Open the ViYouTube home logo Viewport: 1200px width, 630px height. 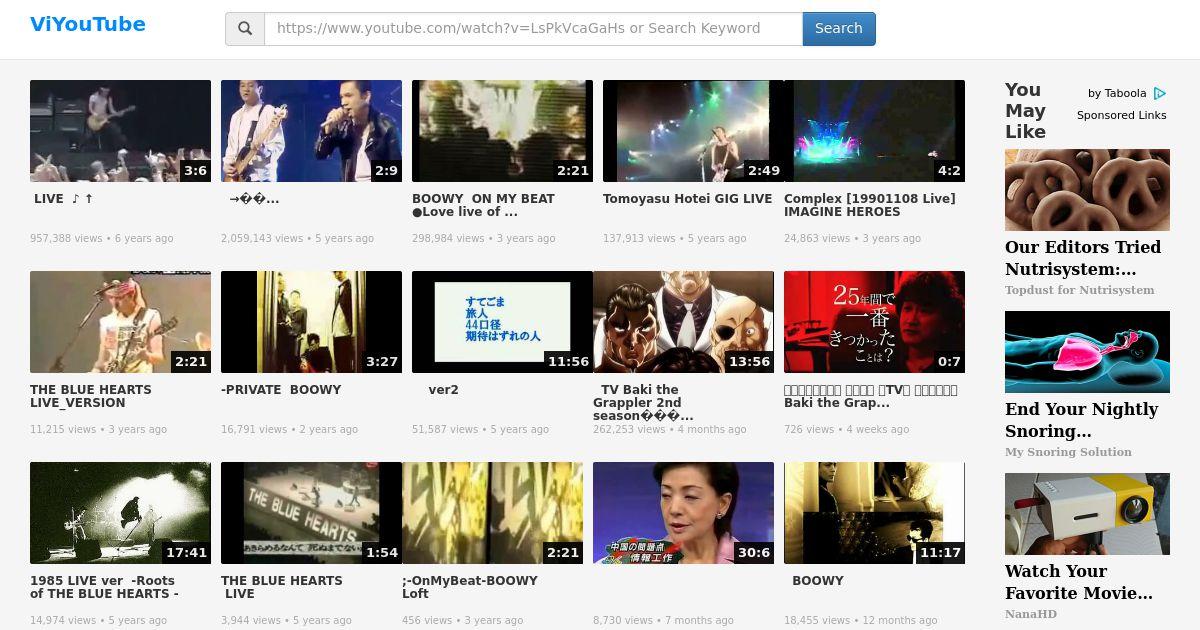(x=88, y=24)
